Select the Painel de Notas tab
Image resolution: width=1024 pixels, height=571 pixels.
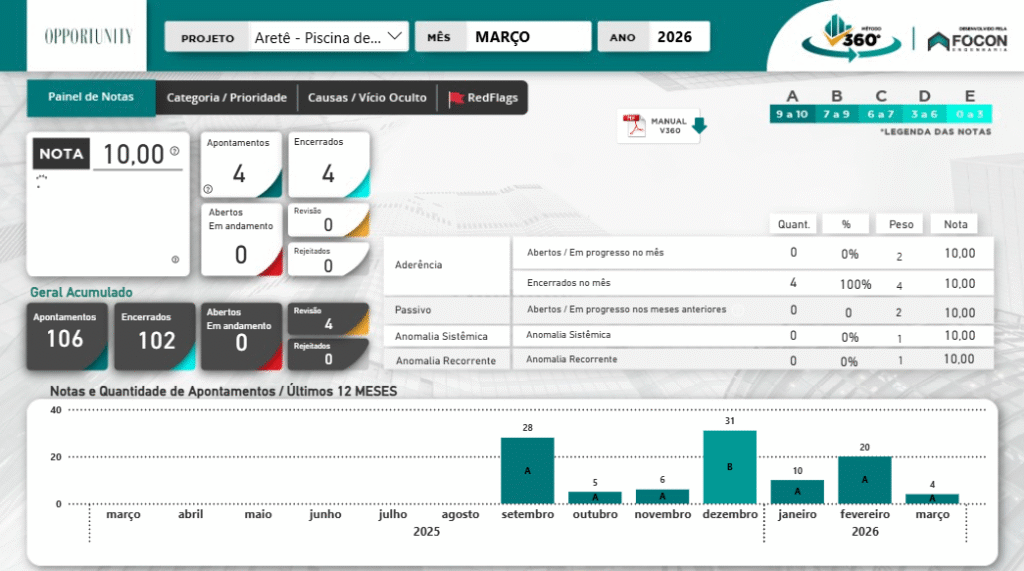[x=91, y=98]
